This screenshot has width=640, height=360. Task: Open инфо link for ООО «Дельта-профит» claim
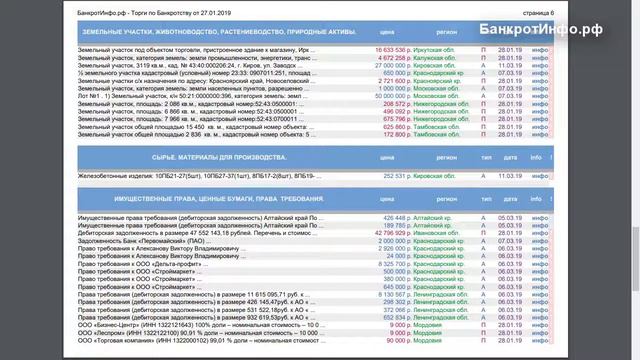coord(540,264)
